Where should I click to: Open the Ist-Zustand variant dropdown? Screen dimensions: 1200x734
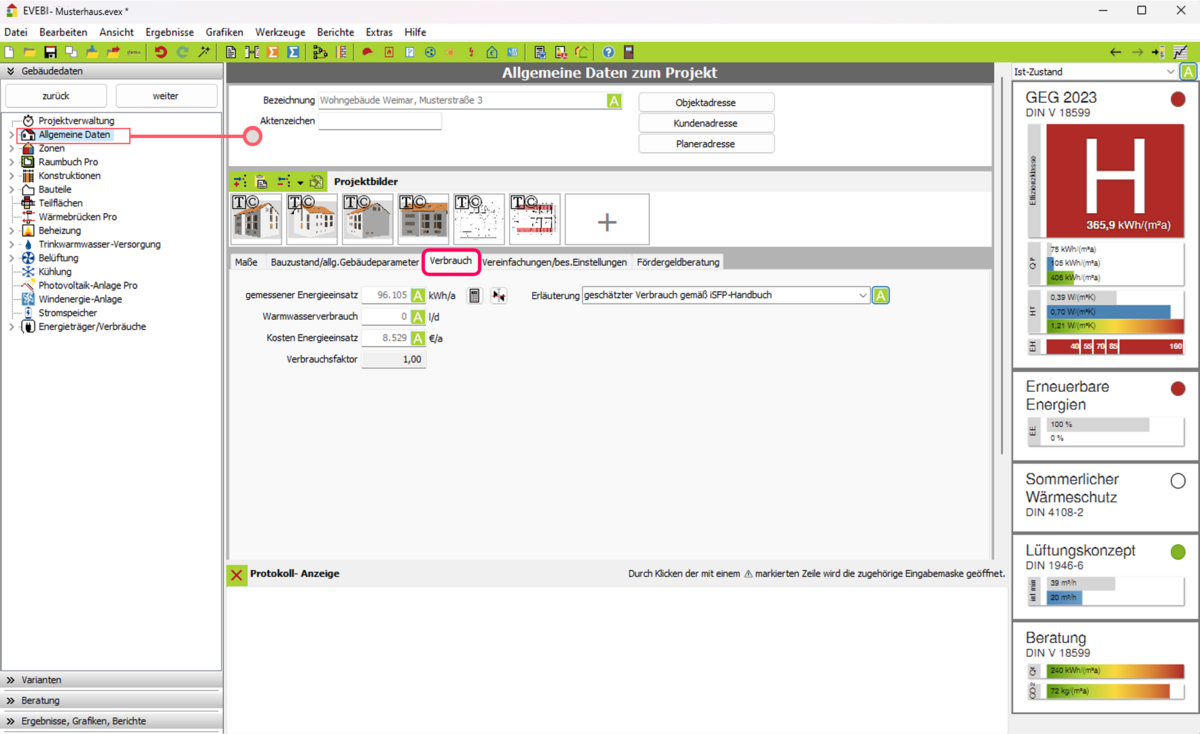pos(1170,72)
